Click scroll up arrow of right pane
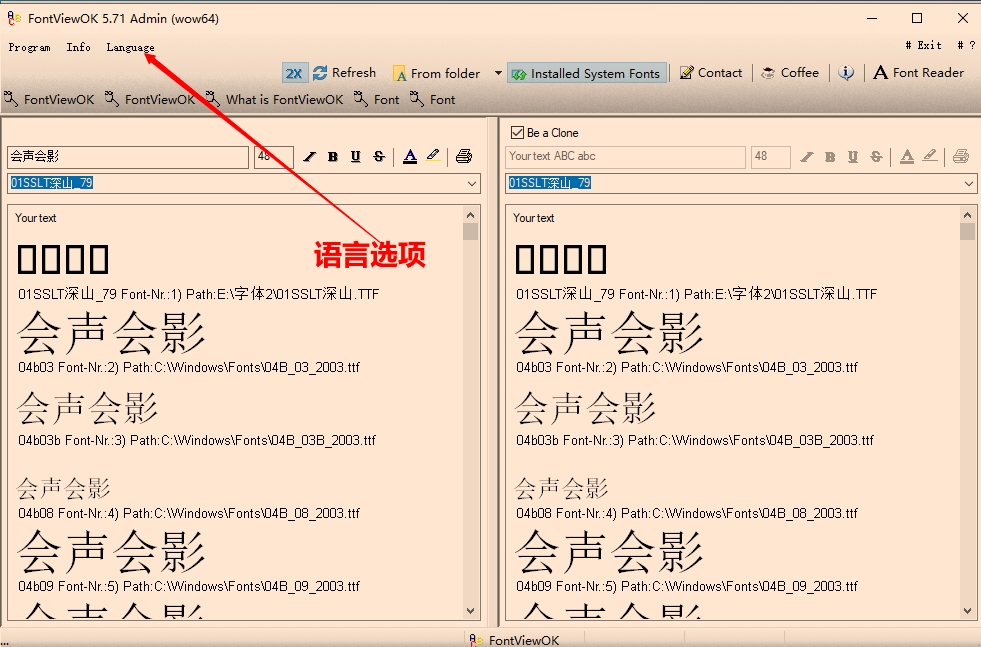The width and height of the screenshot is (981, 647). 967,215
